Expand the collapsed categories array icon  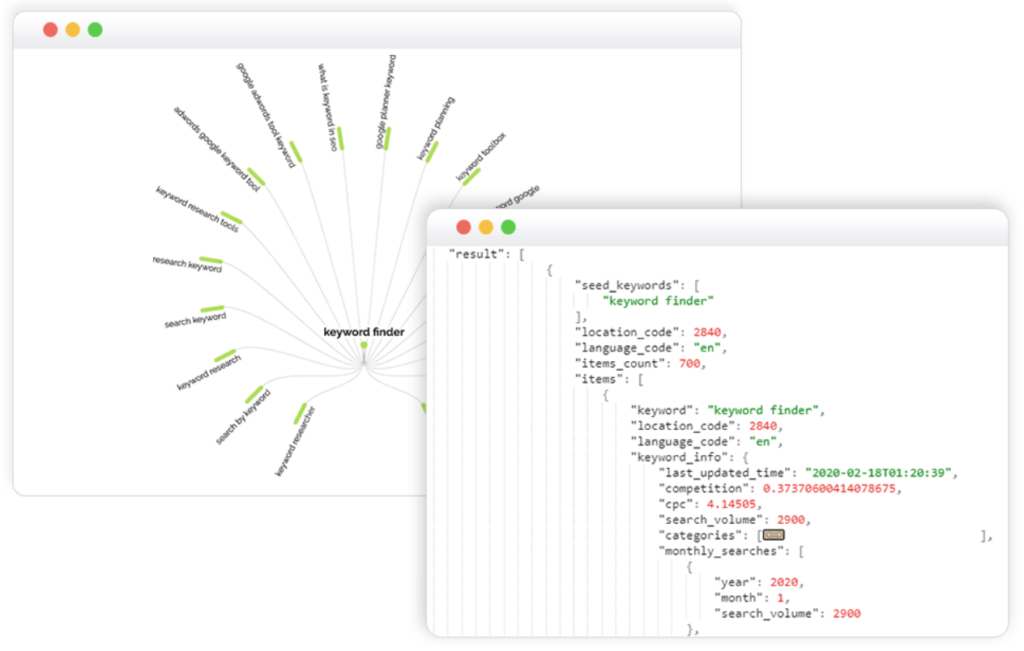click(773, 535)
